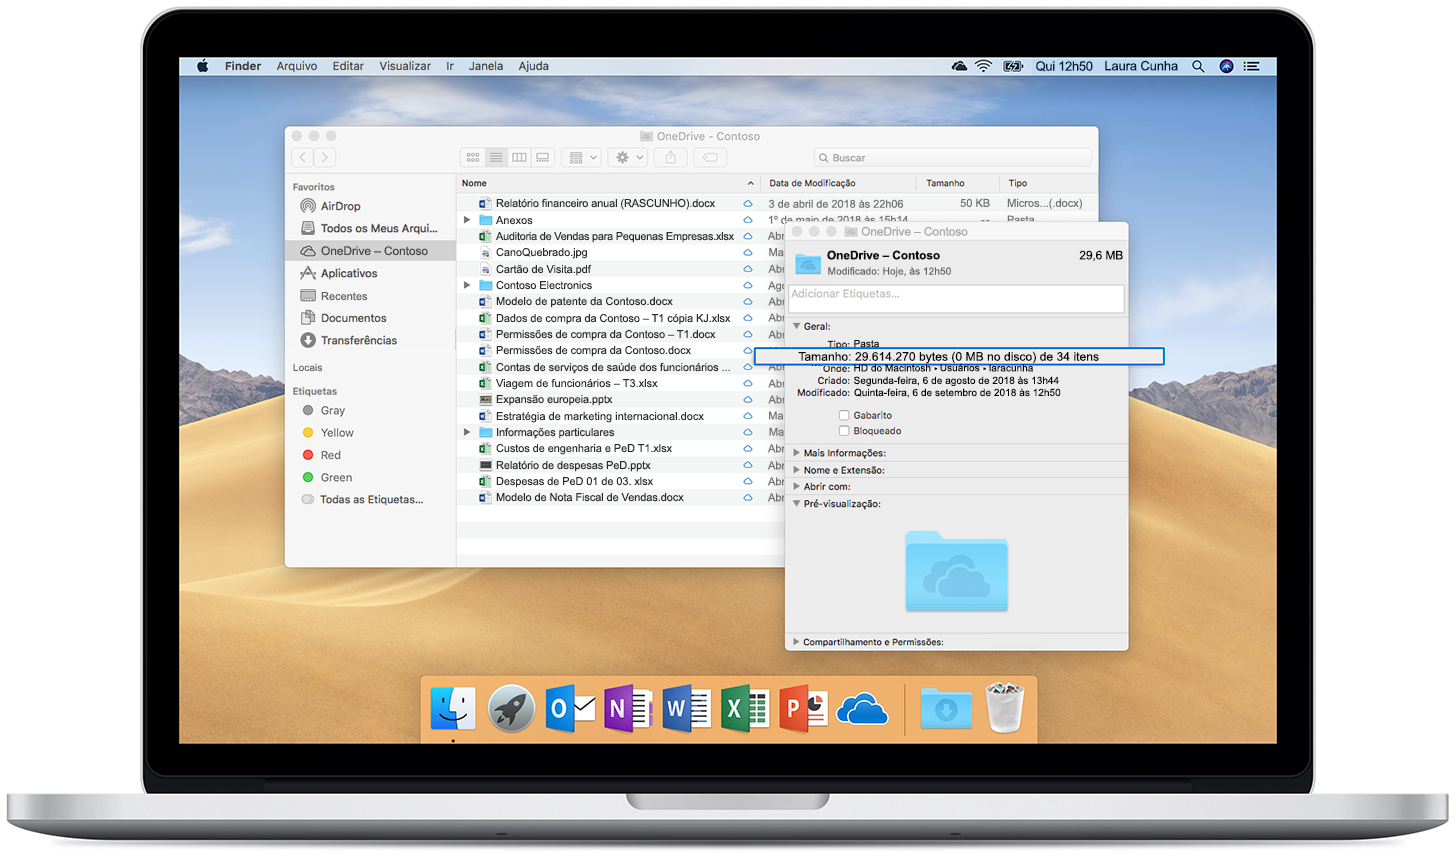Click the Buscar search field

[953, 157]
